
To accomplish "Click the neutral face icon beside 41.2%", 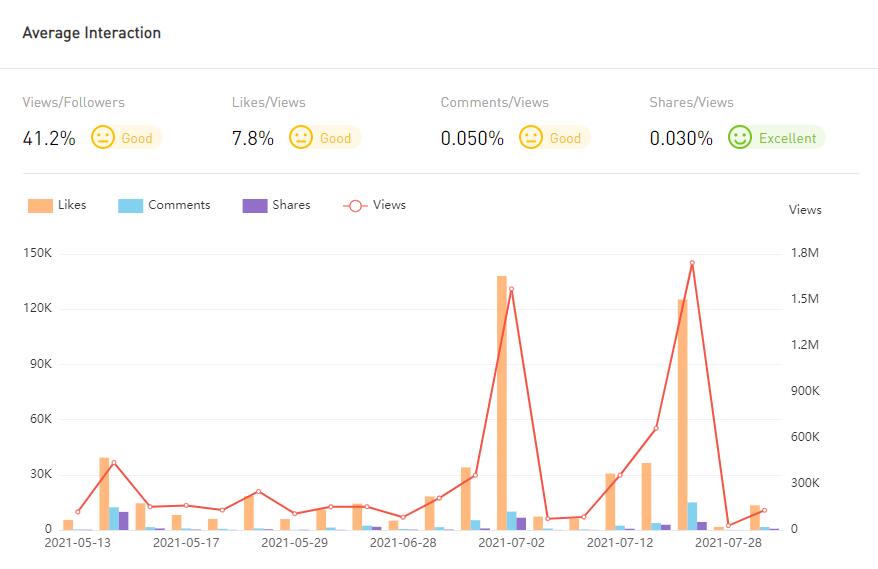I will pyautogui.click(x=103, y=138).
